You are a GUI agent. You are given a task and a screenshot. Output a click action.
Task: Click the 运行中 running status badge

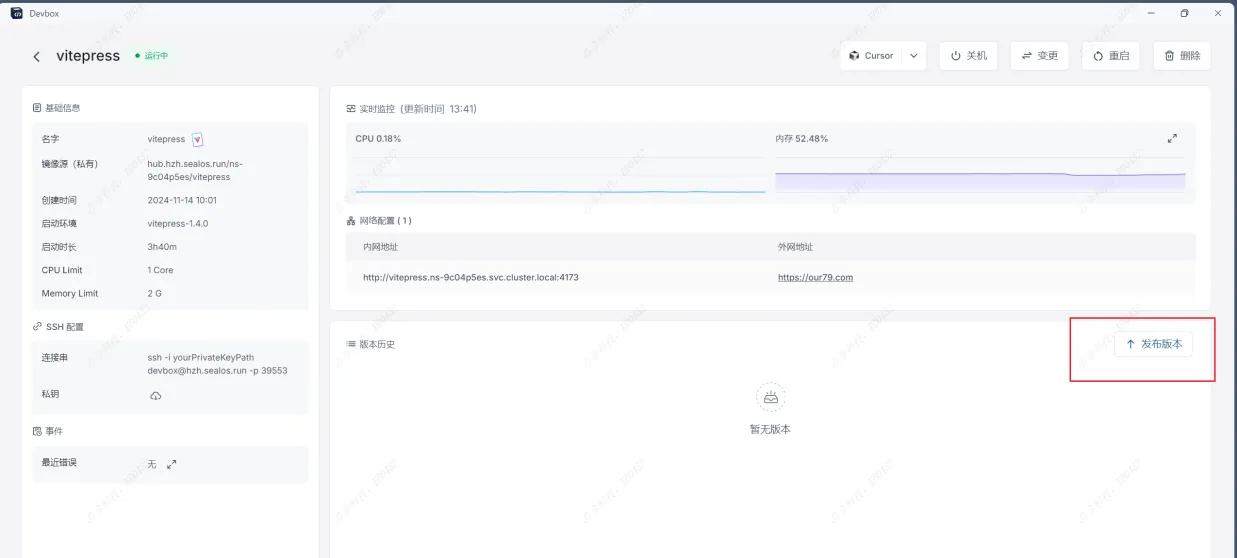(x=152, y=56)
